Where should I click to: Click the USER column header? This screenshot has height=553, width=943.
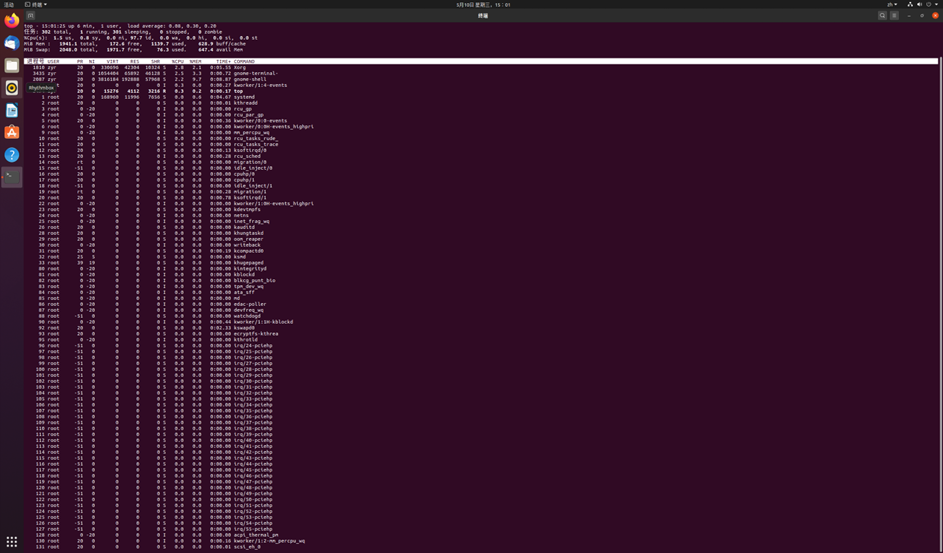[x=53, y=61]
